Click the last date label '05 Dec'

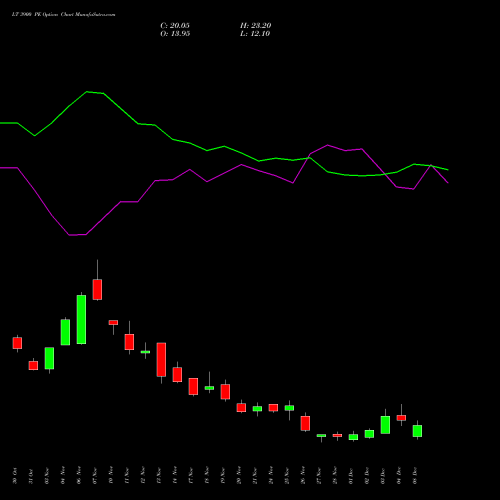pyautogui.click(x=415, y=476)
